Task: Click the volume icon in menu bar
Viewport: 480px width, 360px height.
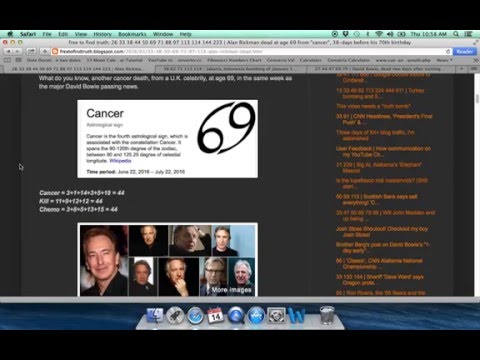Action: [x=390, y=34]
